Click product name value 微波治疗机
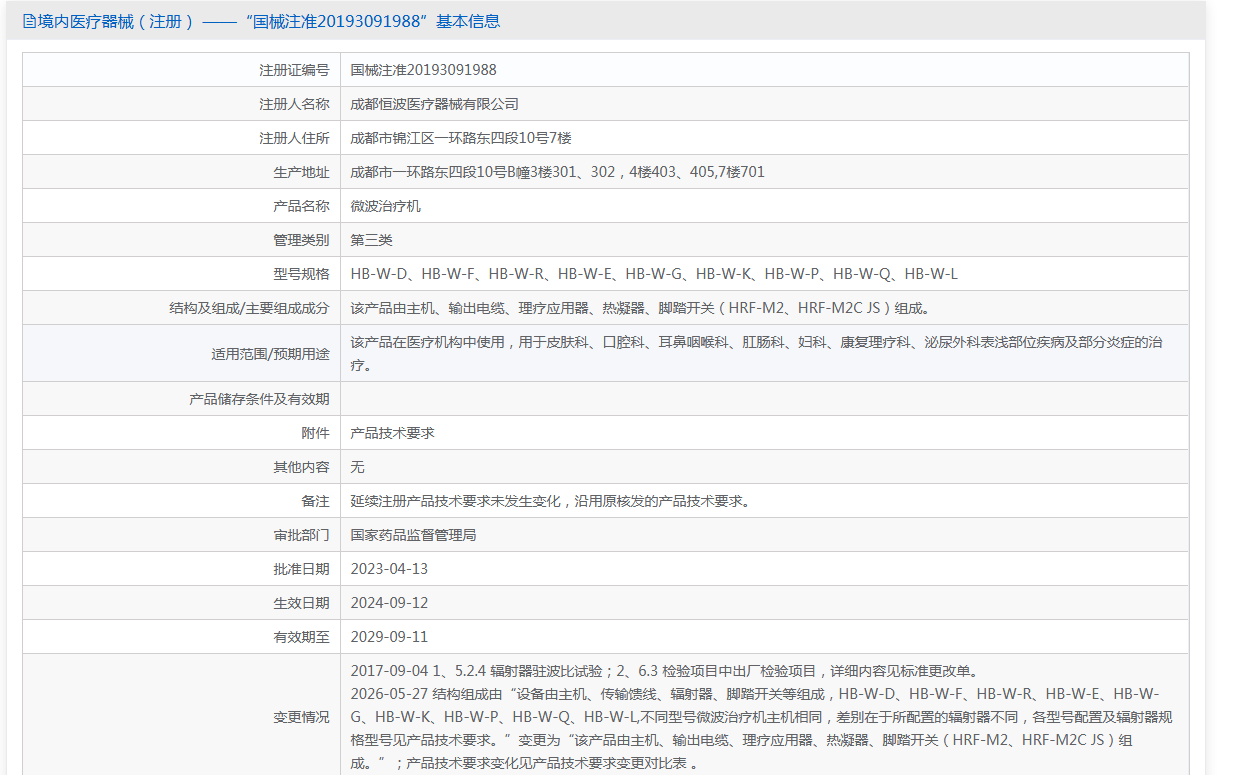 (385, 206)
